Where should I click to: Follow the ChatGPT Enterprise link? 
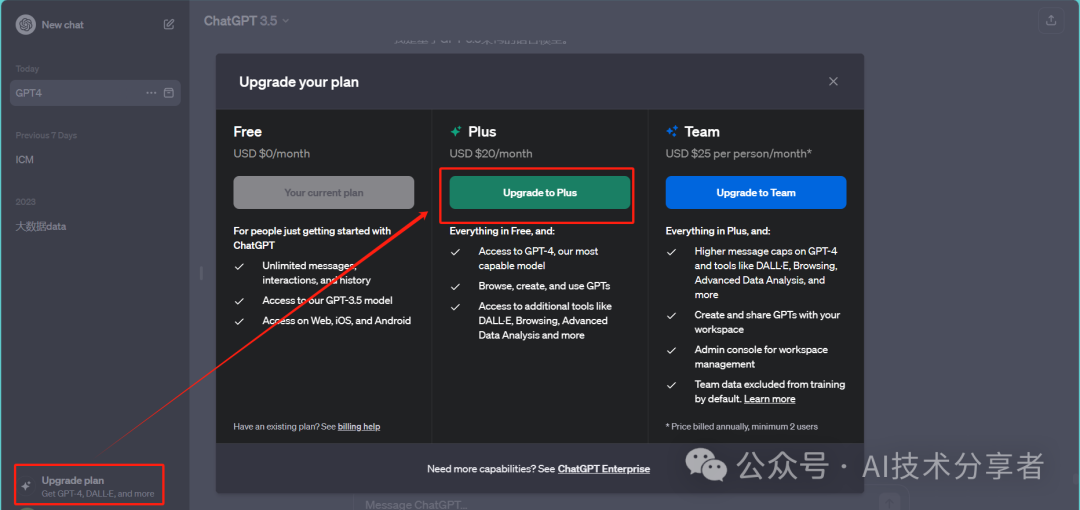(603, 469)
